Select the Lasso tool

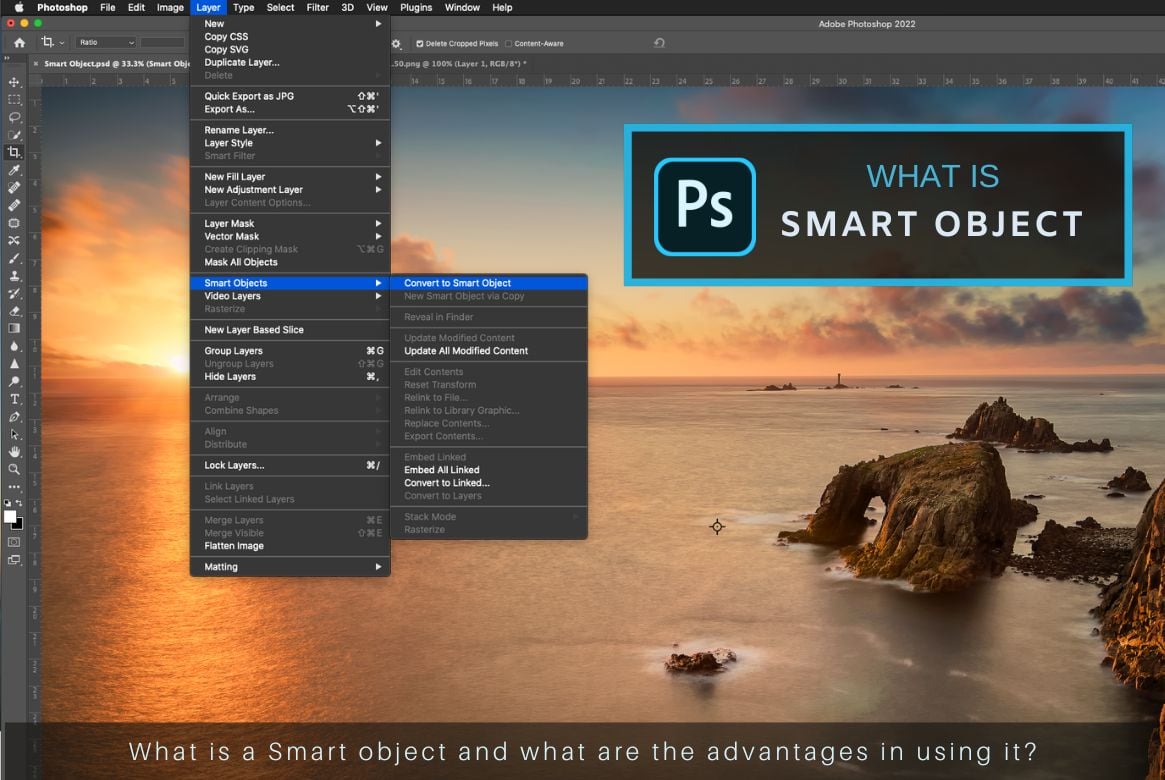tap(14, 117)
